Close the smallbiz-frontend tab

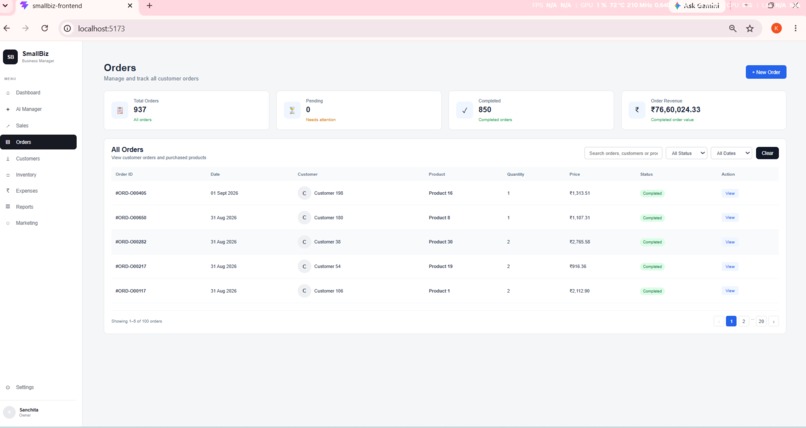pos(130,6)
